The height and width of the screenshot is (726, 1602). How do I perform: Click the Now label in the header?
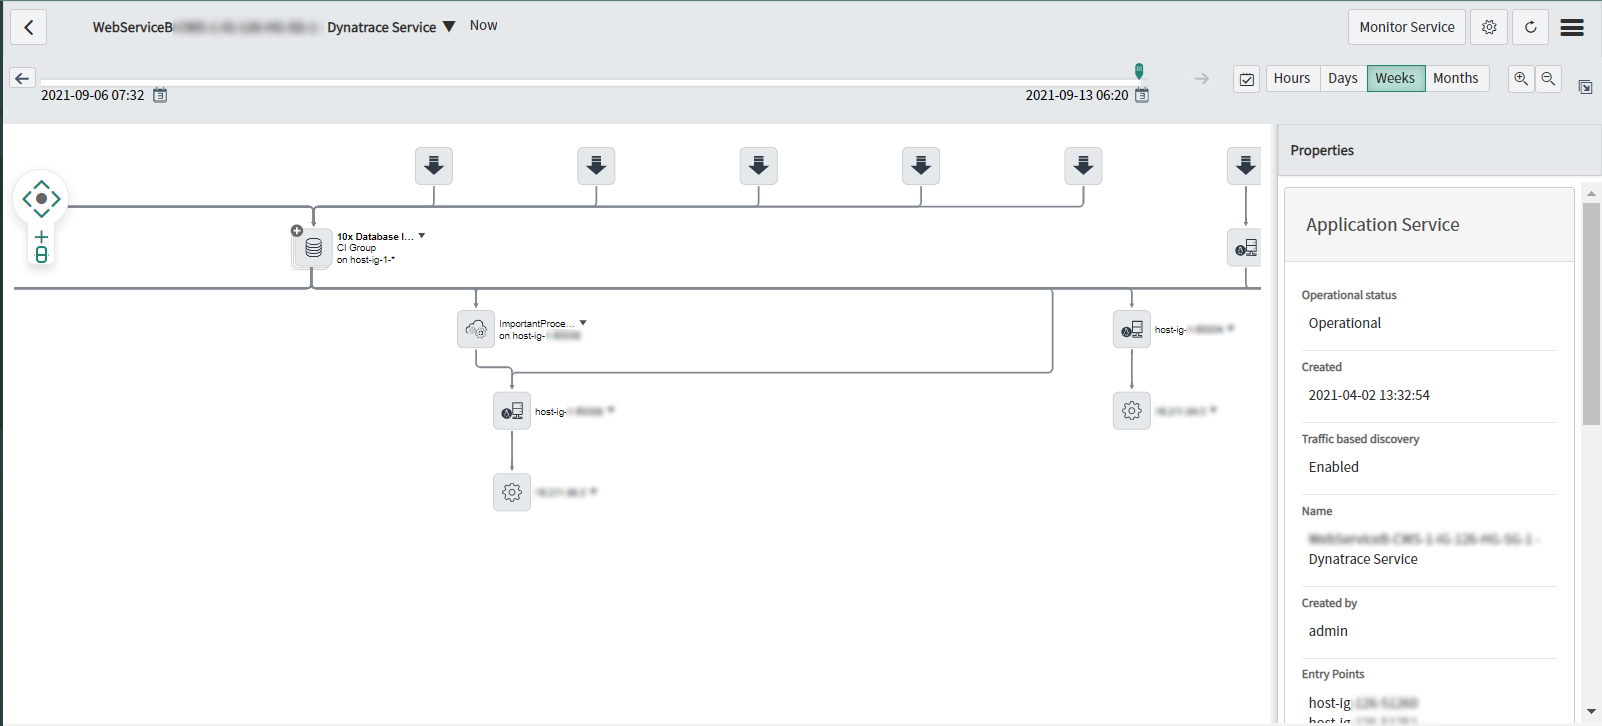click(483, 25)
